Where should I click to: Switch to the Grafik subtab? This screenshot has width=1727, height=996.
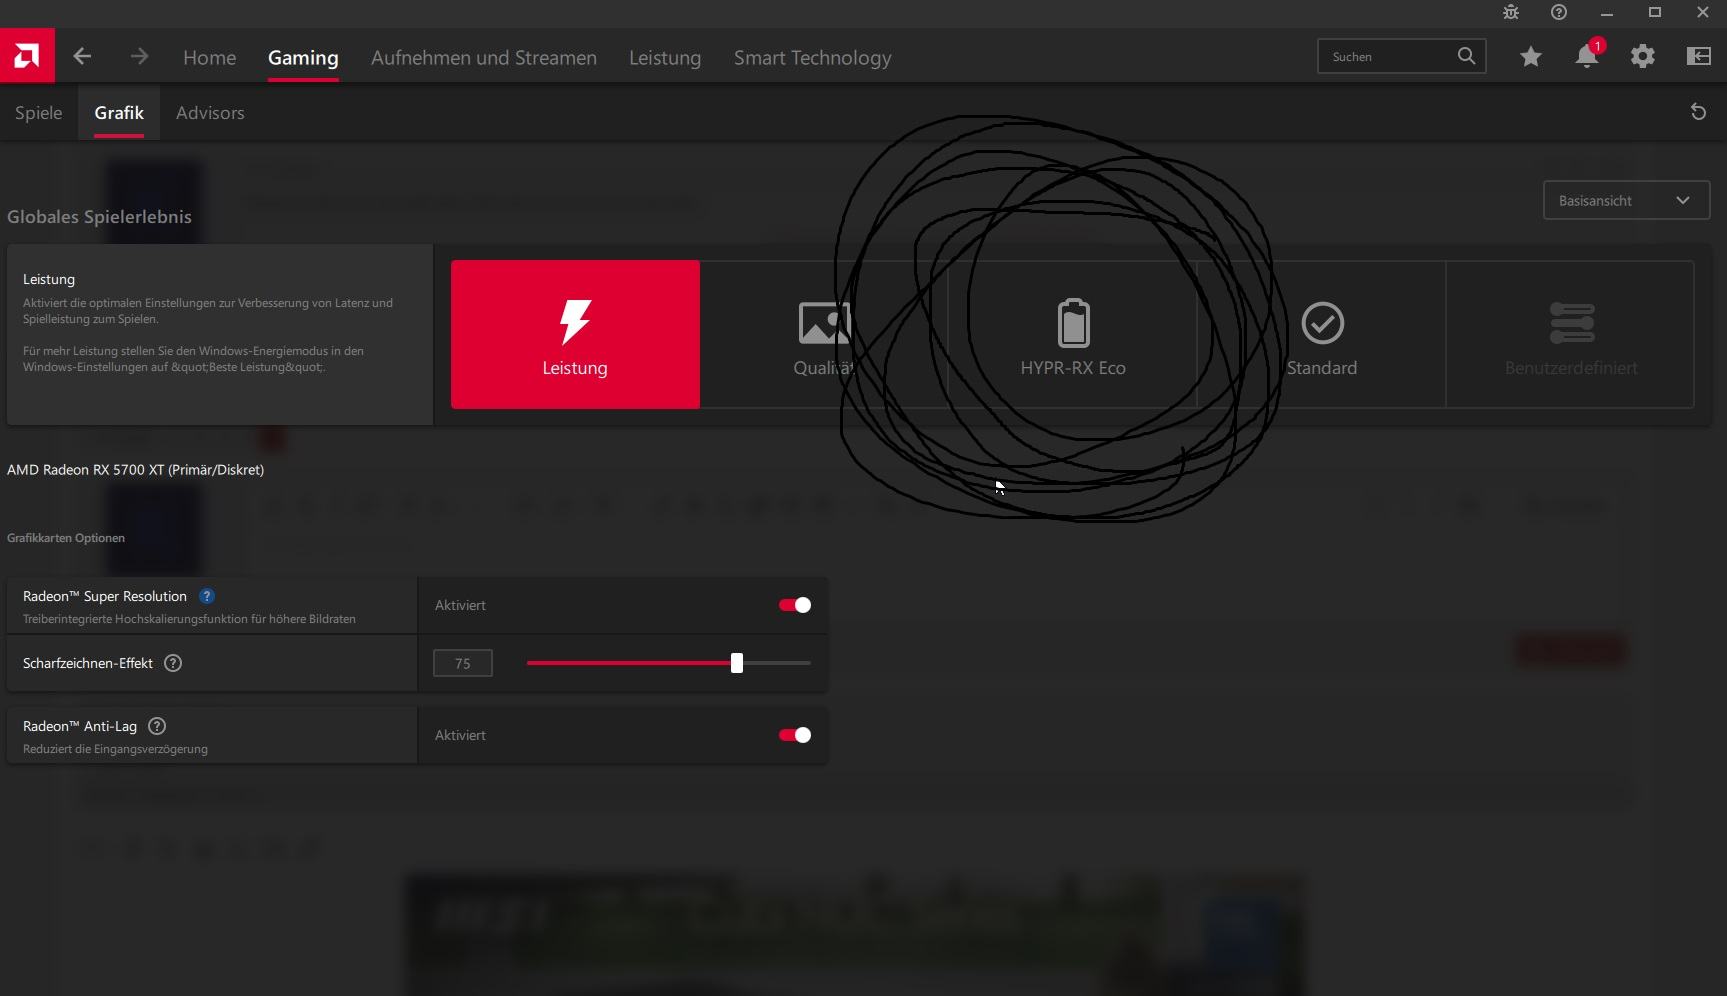[119, 113]
